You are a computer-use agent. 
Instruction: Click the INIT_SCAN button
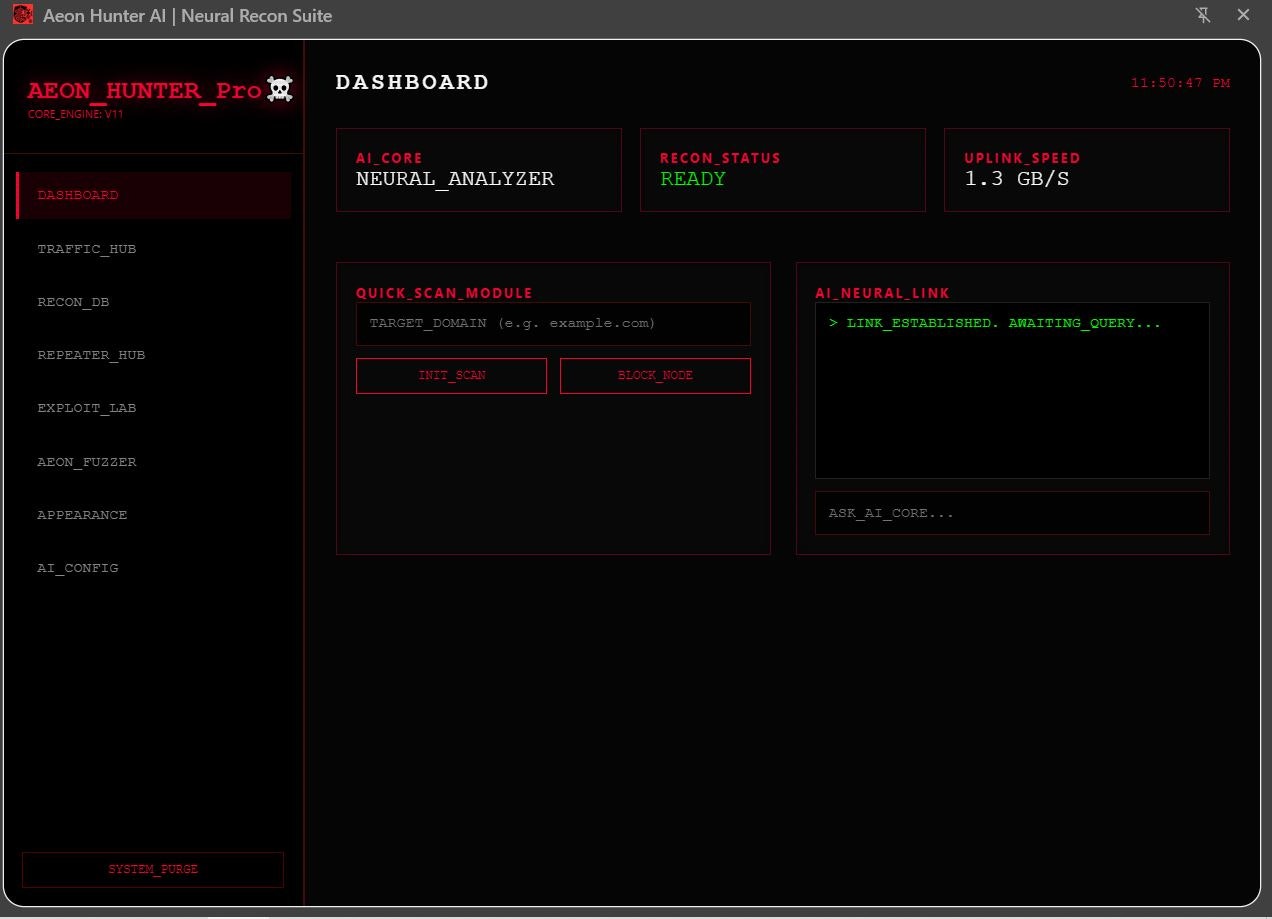pos(451,376)
